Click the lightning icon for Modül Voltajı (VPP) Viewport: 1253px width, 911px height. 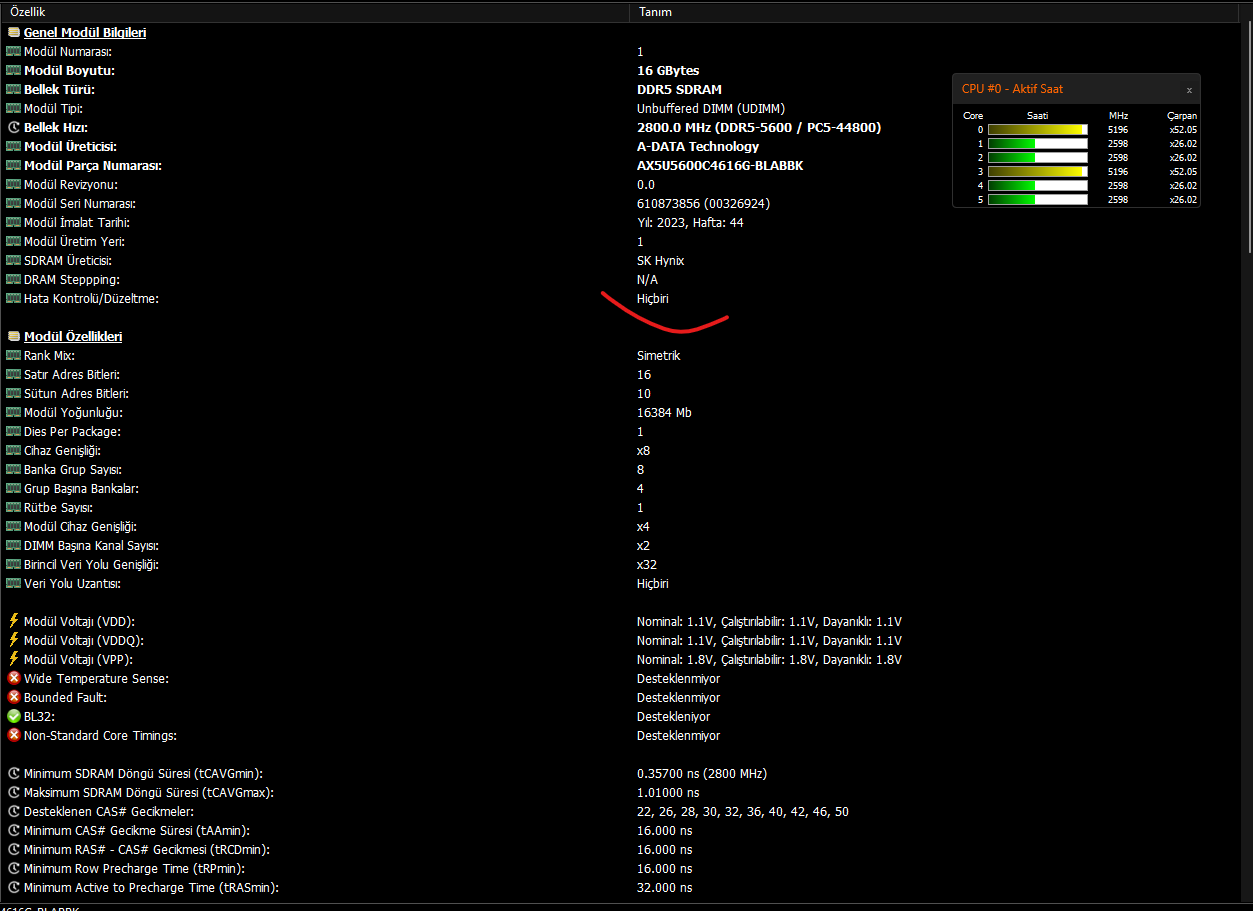[x=14, y=659]
